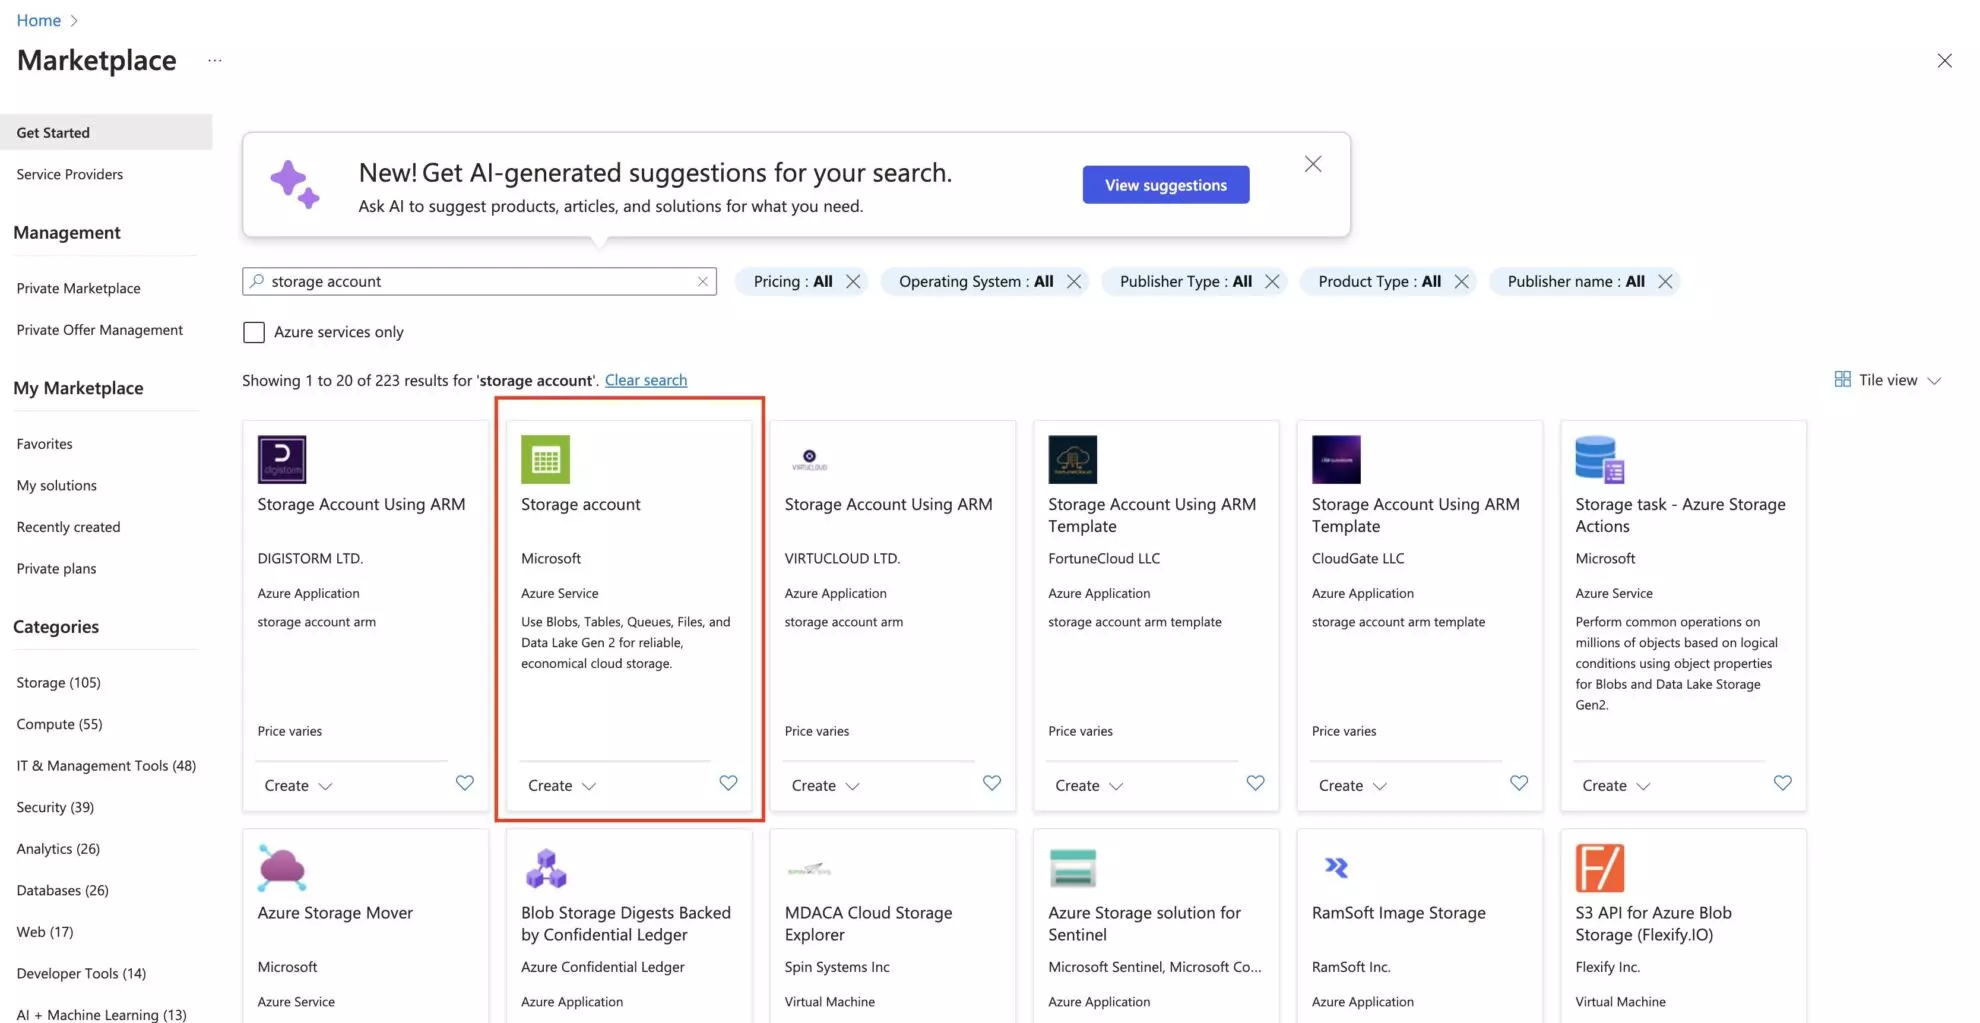The width and height of the screenshot is (1980, 1023).
Task: Click the marketplace search input field
Action: pyautogui.click(x=479, y=282)
